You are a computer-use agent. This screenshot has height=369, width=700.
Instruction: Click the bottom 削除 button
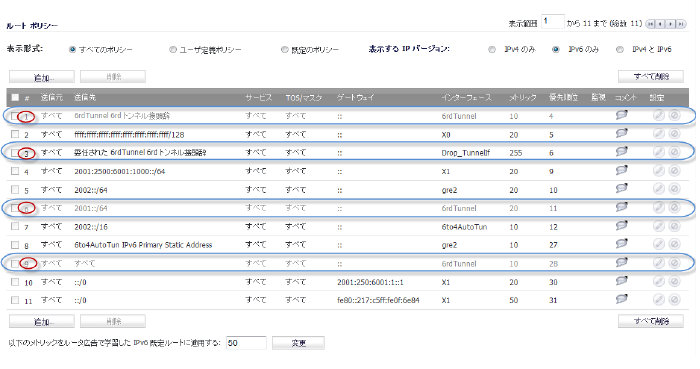pyautogui.click(x=113, y=321)
